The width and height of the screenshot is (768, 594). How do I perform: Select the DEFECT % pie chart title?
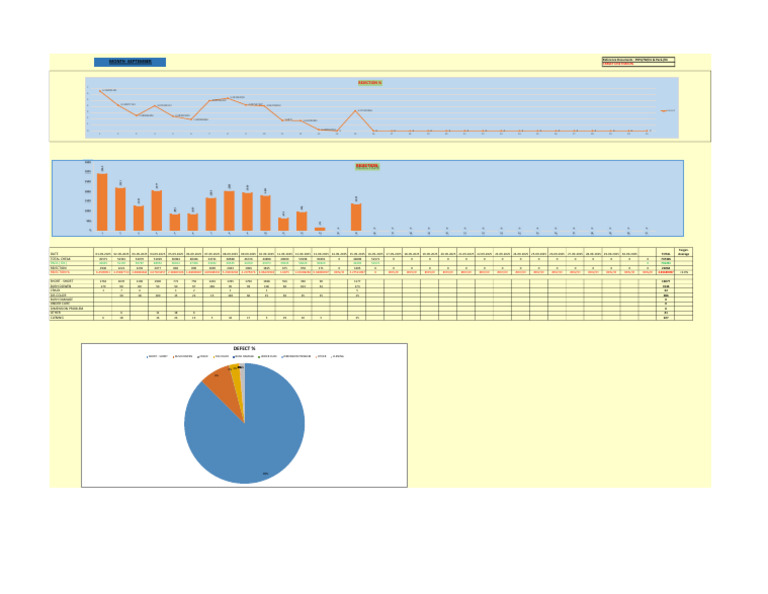244,349
